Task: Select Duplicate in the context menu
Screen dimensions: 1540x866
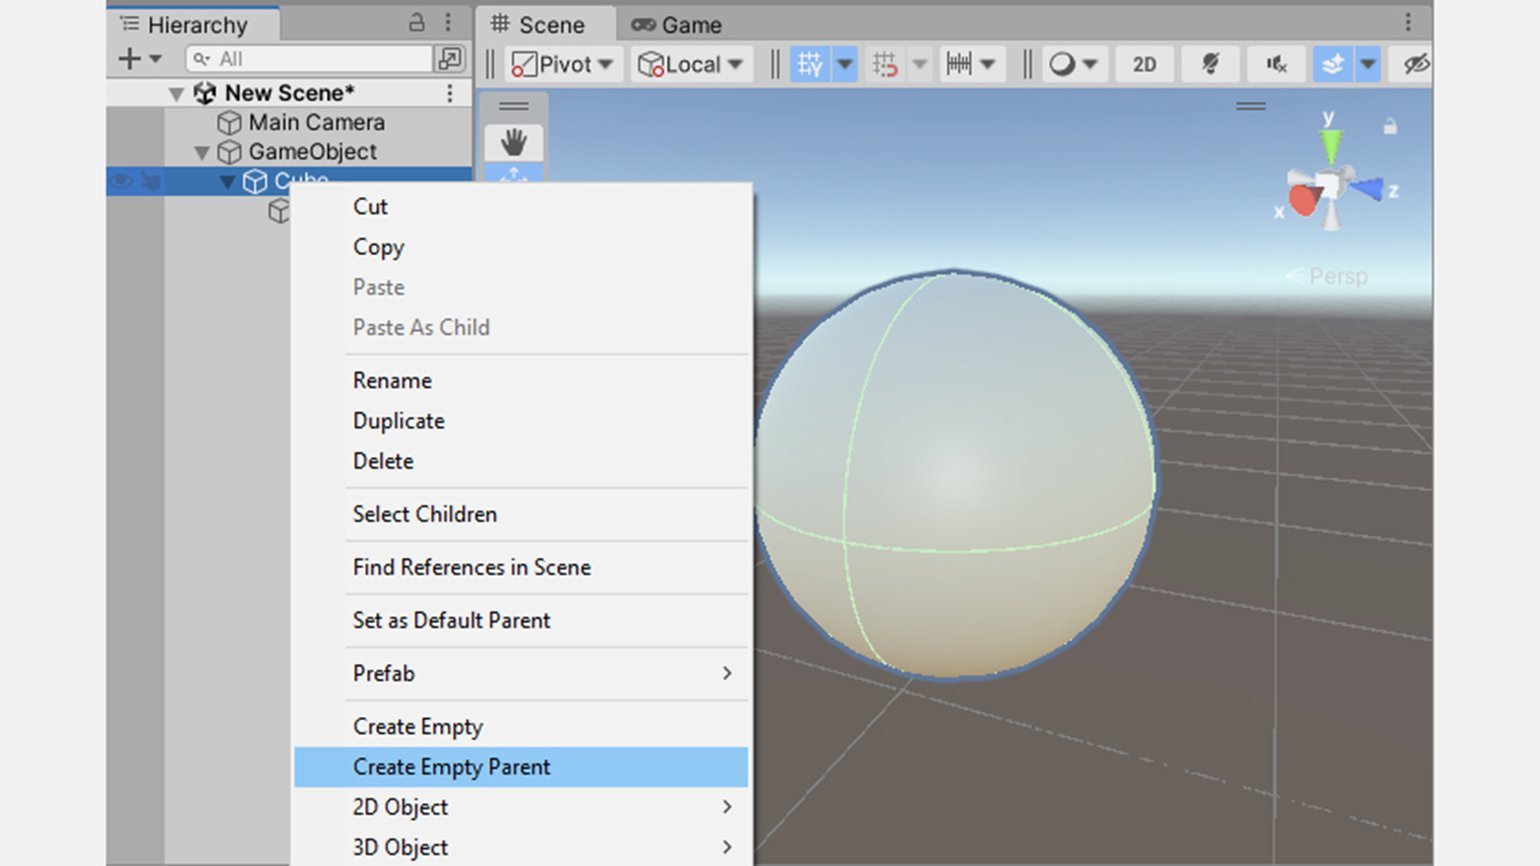Action: [x=399, y=421]
